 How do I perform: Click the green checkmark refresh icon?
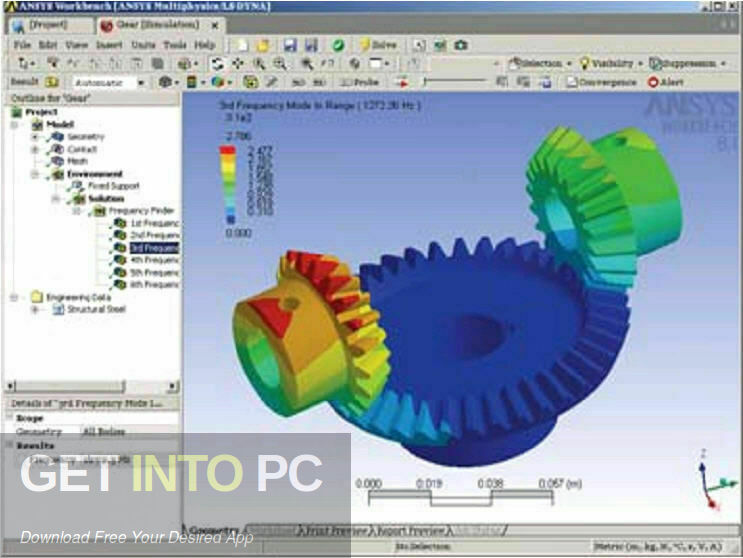tap(338, 45)
